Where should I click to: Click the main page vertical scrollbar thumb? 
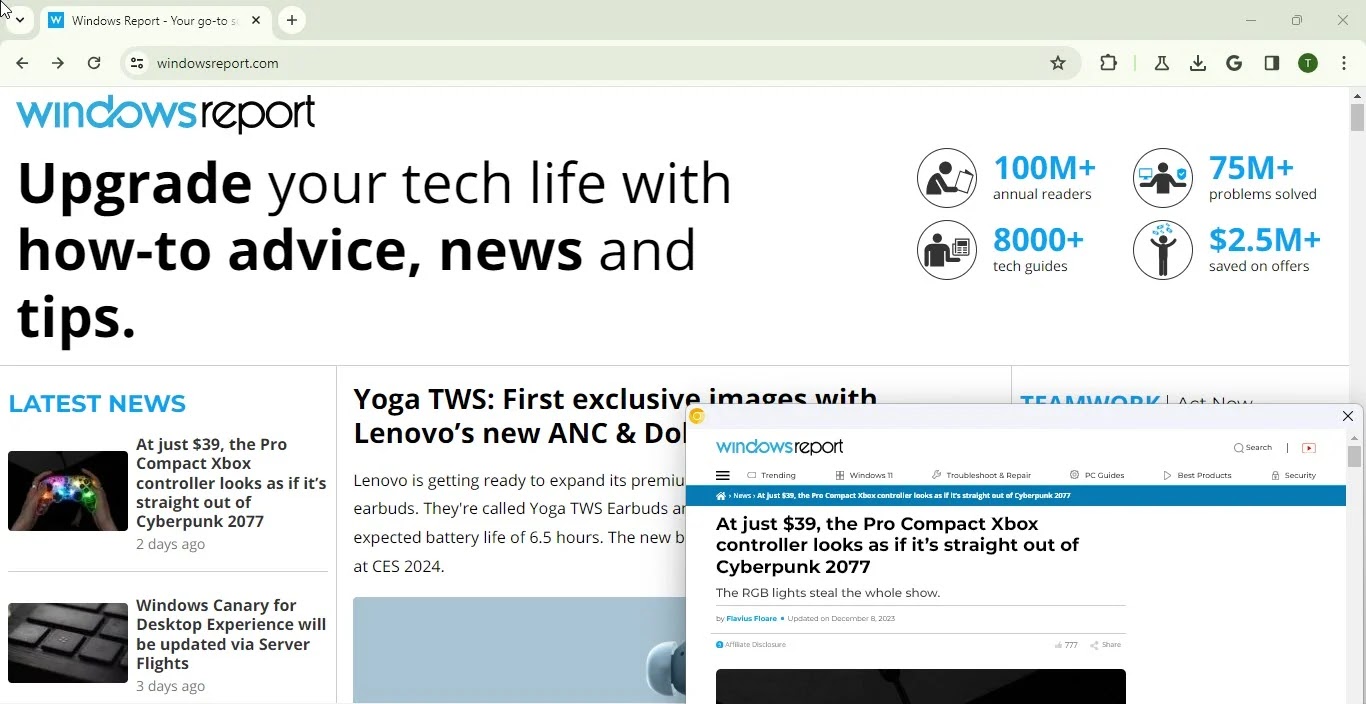click(1357, 117)
